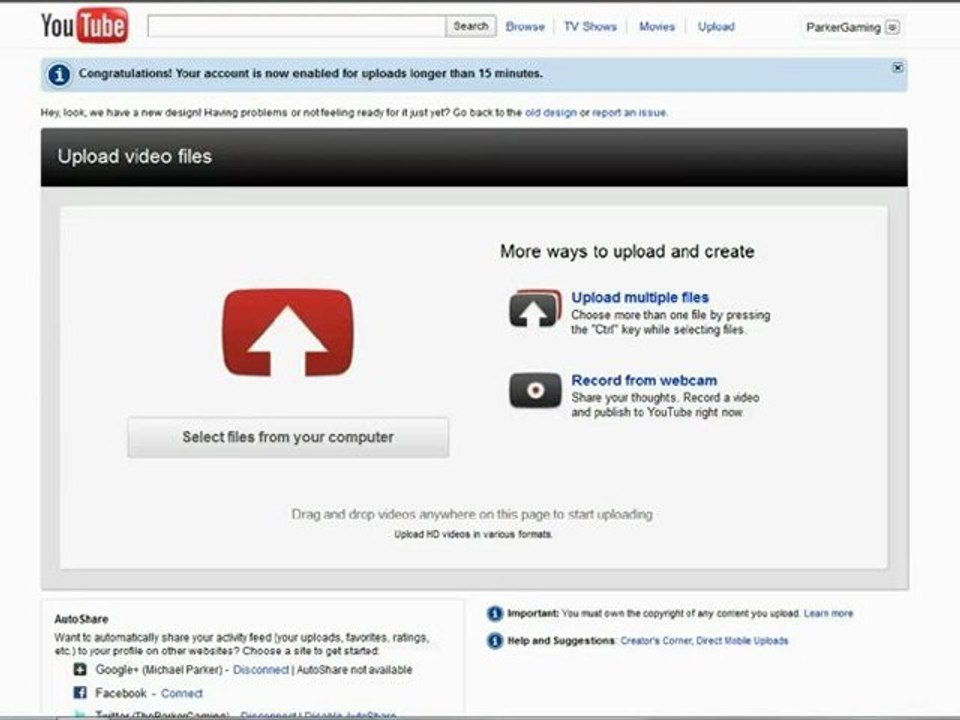Viewport: 960px width, 720px height.
Task: Click the Facebook icon in AutoShare
Action: tap(80, 692)
